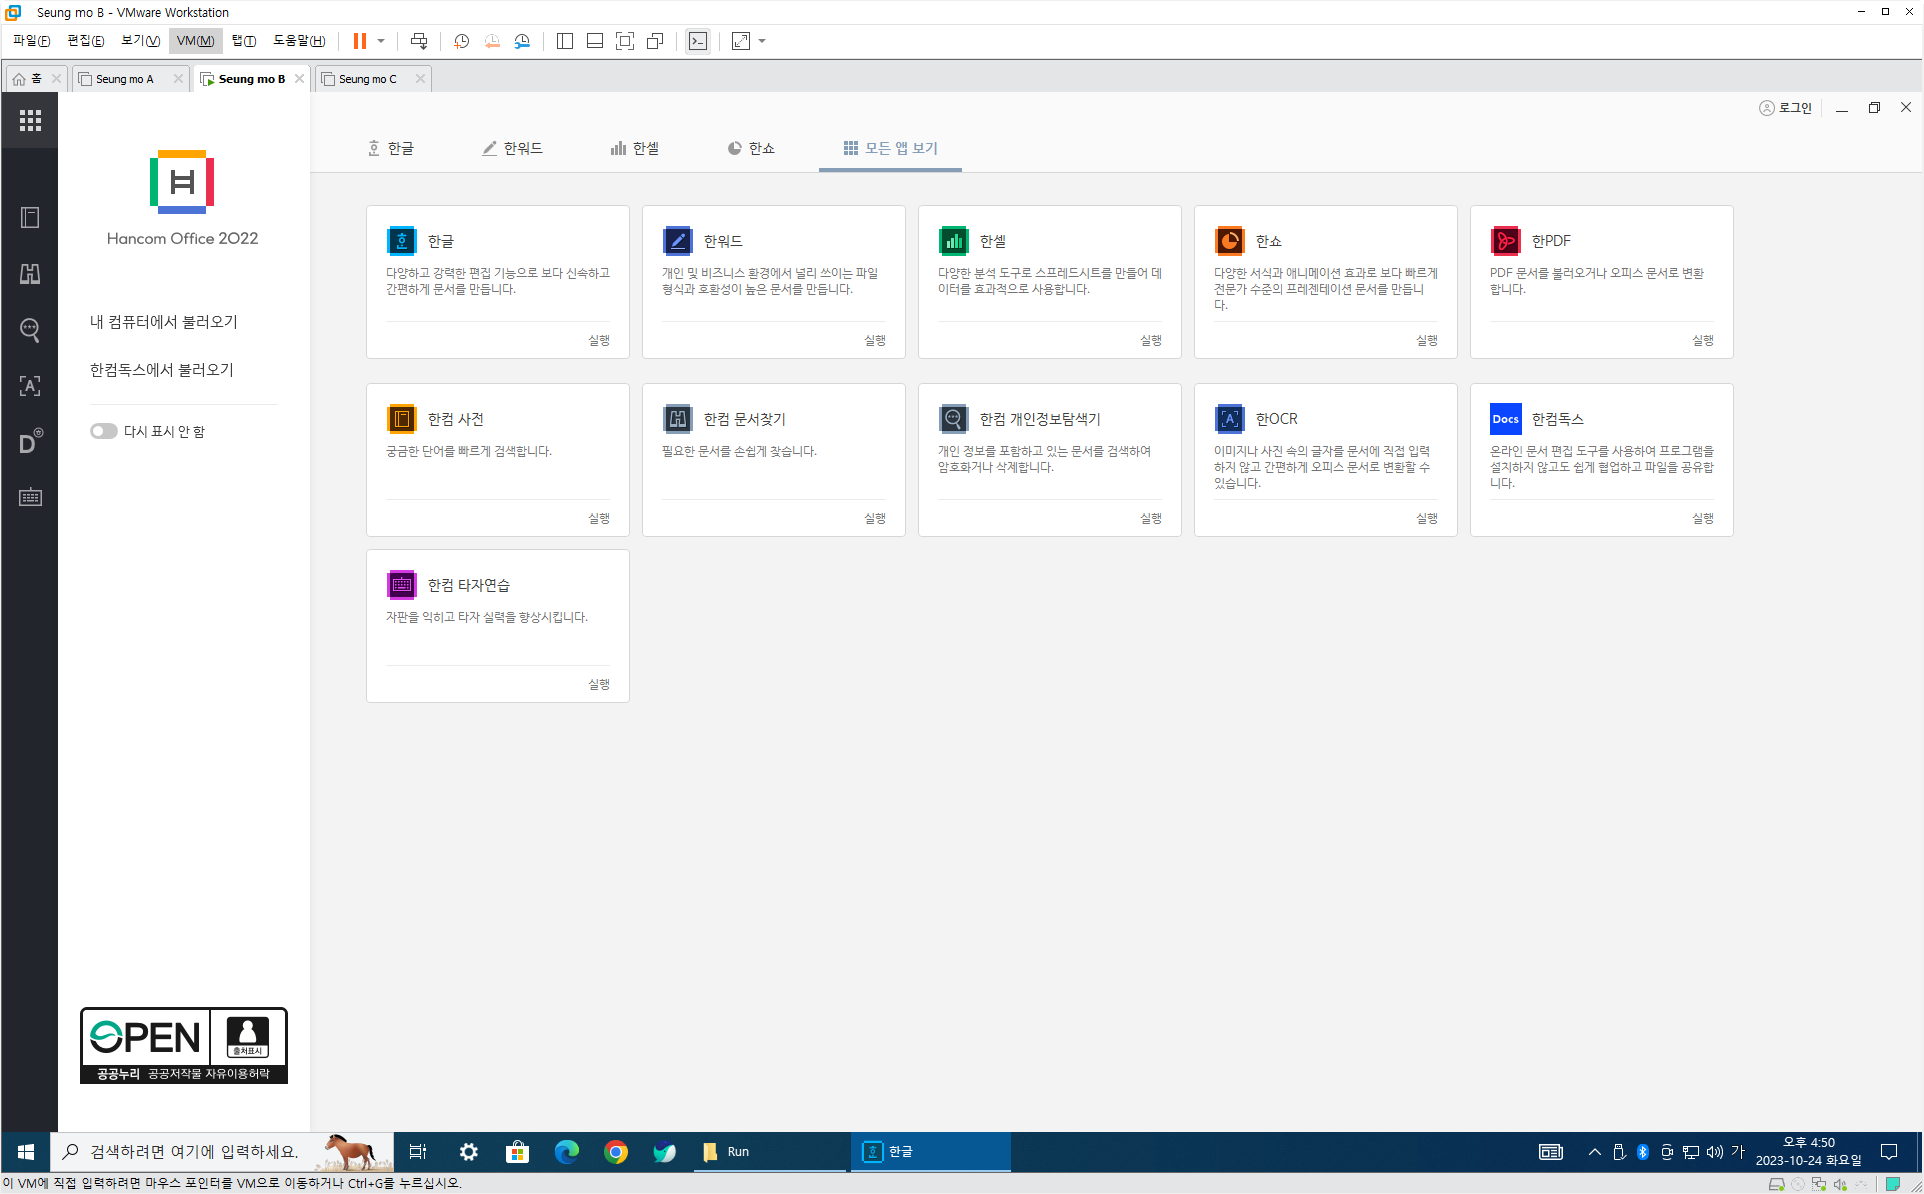The width and height of the screenshot is (1924, 1194).
Task: Click the Hancom dictionary orange icon
Action: click(x=401, y=419)
